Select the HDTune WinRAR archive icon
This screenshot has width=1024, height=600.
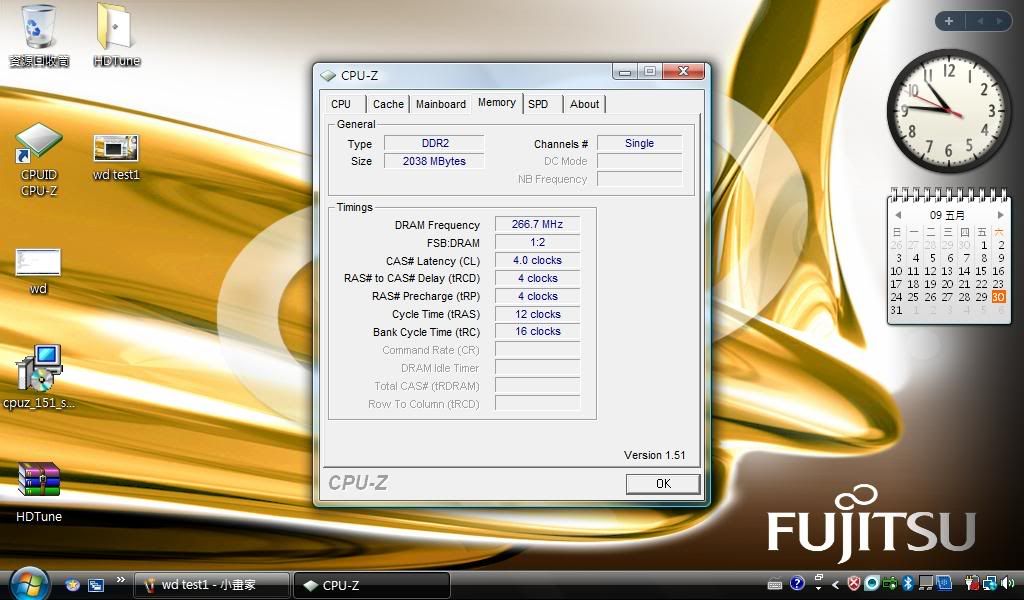coord(39,492)
